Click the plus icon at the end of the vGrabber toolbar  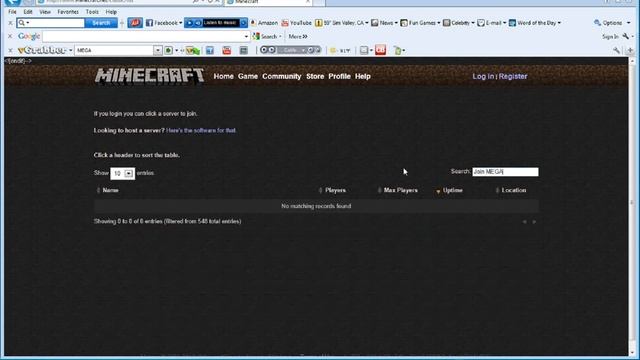pyautogui.click(x=630, y=51)
